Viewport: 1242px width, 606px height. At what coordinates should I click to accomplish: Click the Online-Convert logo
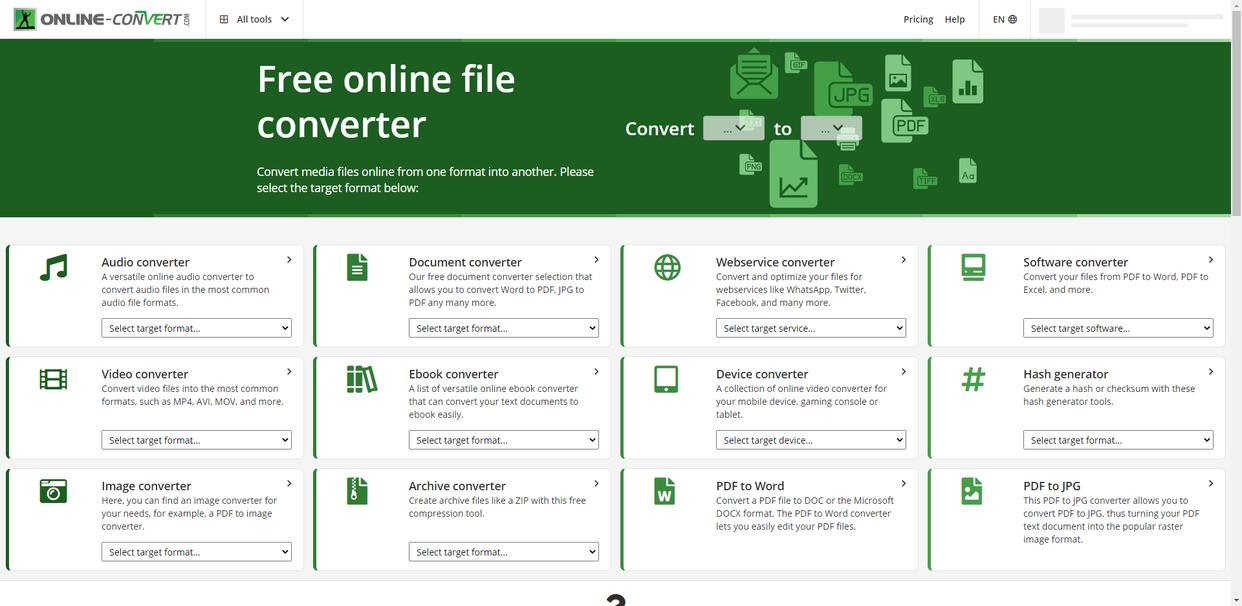(x=101, y=19)
